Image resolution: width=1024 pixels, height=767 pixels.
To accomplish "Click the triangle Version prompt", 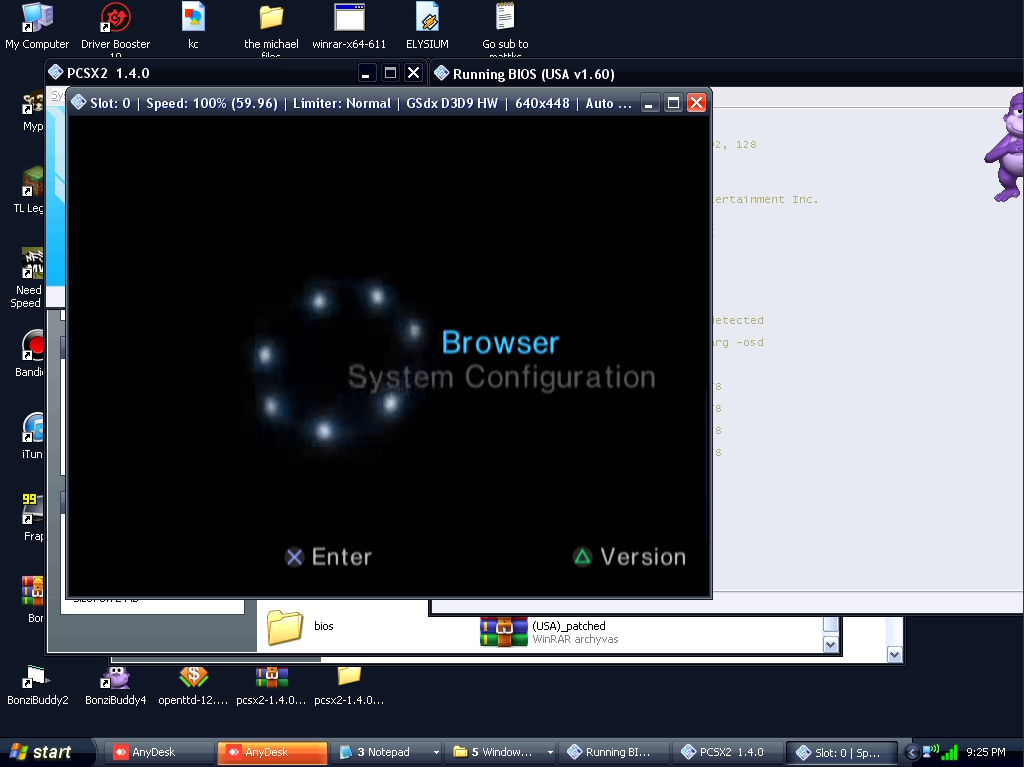I will coord(630,557).
